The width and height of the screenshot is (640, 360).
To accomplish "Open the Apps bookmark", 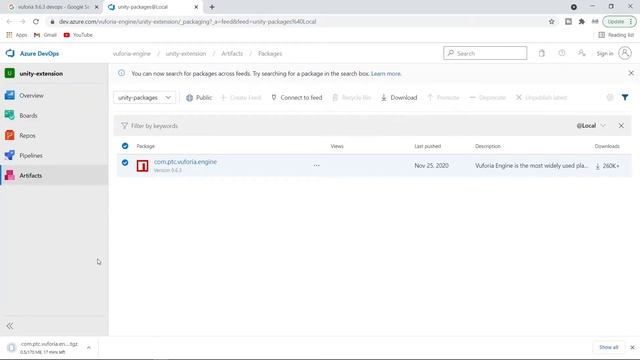I will 17,35.
